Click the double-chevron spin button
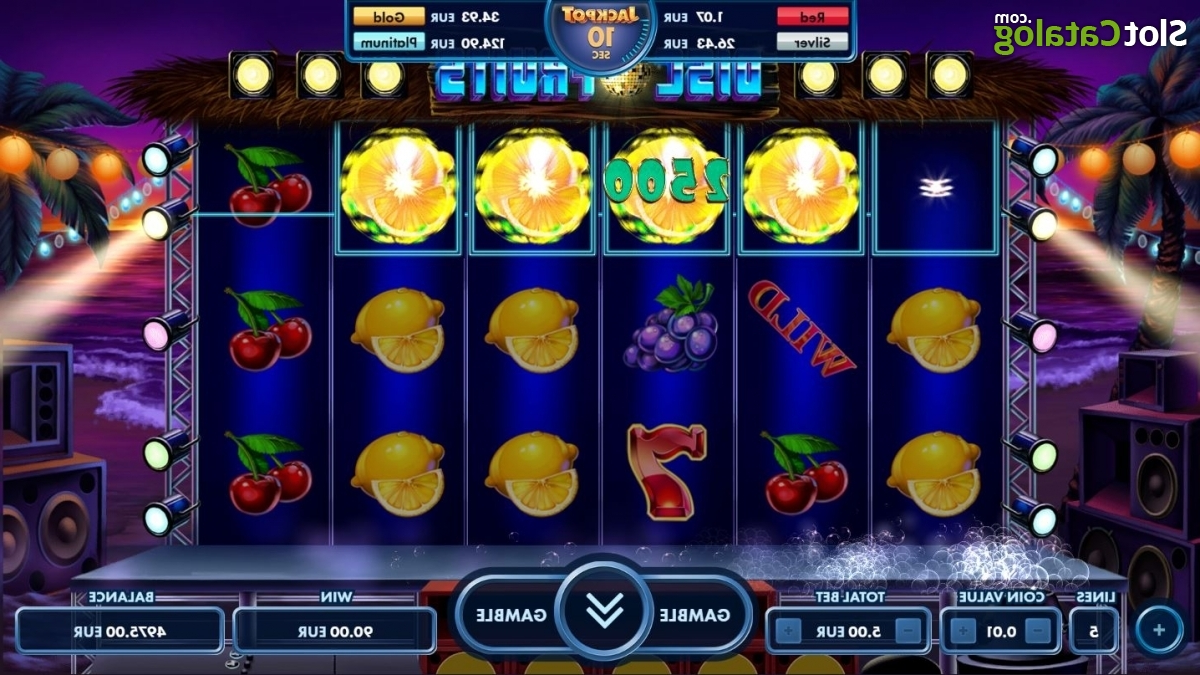 click(x=604, y=611)
